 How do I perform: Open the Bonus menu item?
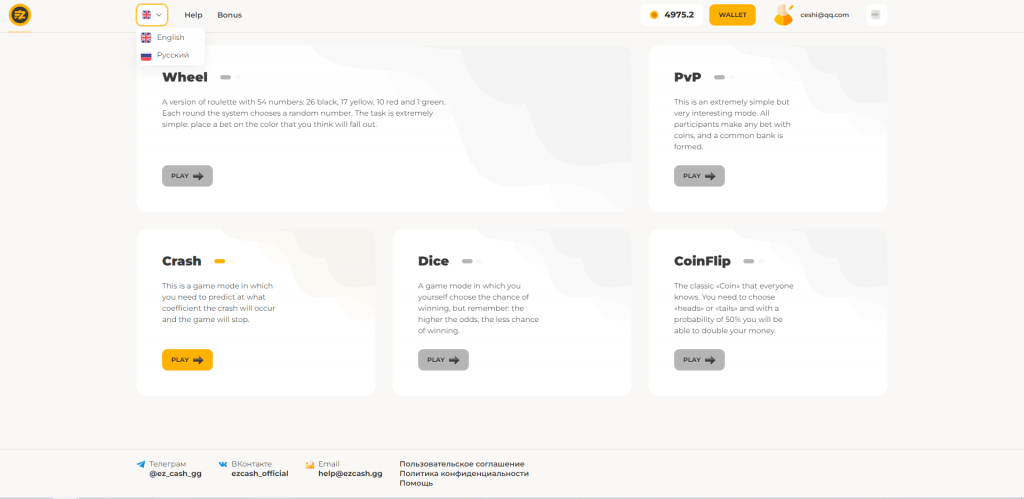click(x=229, y=15)
